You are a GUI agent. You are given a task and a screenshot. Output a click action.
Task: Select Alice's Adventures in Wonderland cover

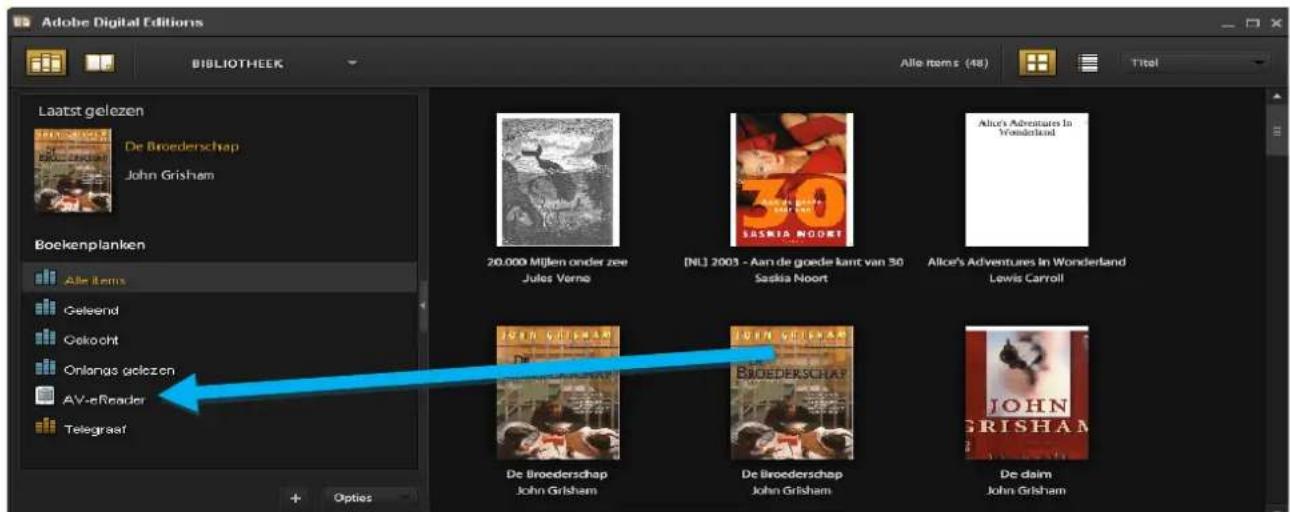[1027, 180]
